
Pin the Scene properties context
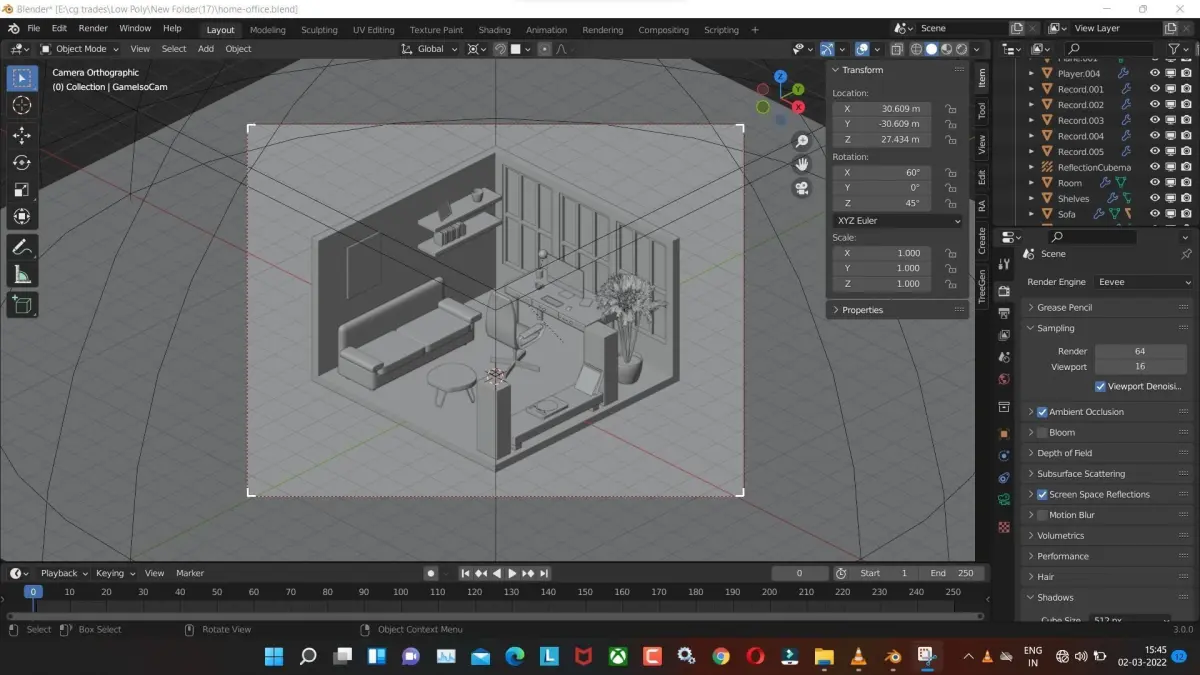(x=1185, y=254)
